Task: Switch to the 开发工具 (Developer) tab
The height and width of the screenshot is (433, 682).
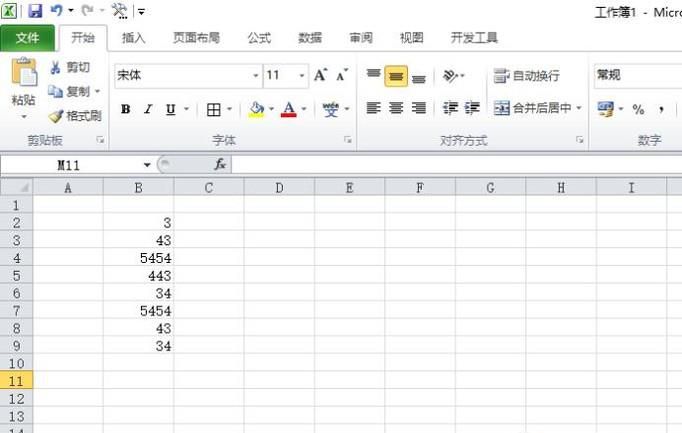Action: tap(474, 38)
